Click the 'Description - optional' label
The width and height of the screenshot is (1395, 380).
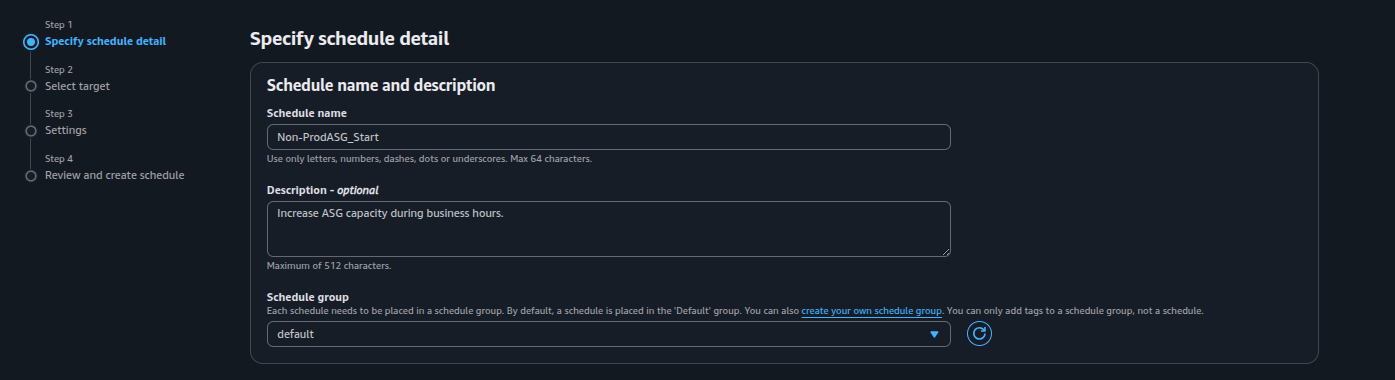323,189
